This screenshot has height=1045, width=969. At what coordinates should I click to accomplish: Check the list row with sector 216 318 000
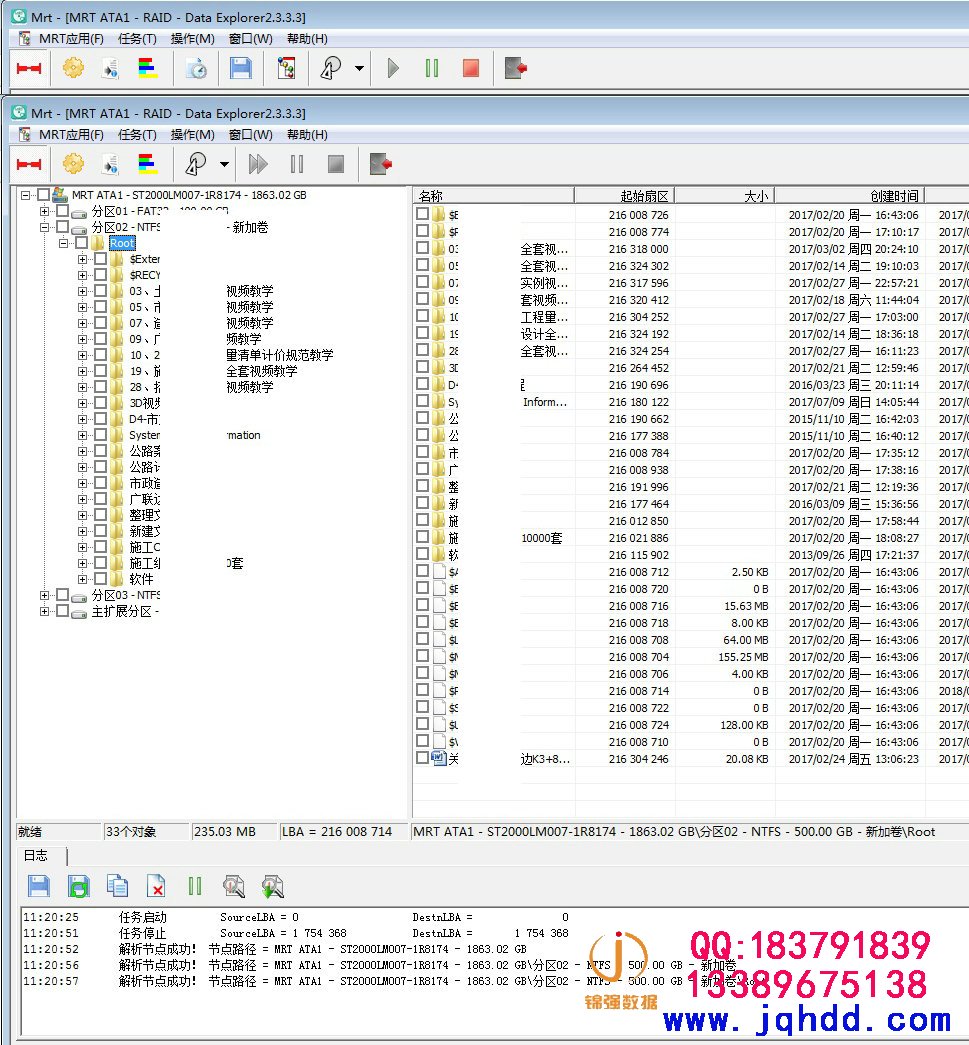click(x=422, y=248)
